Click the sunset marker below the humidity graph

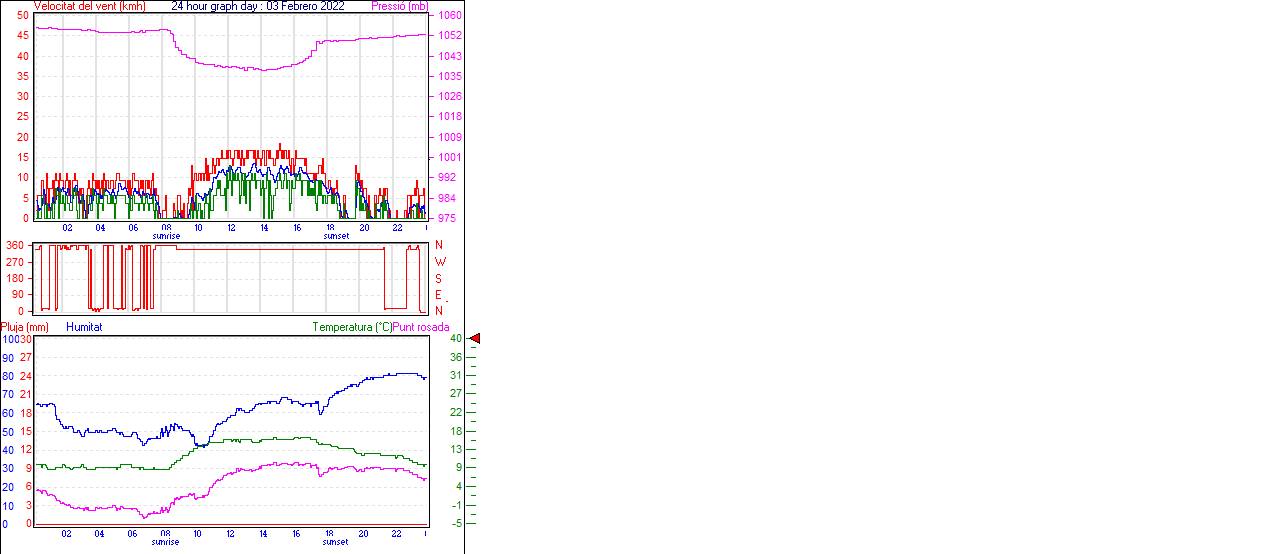click(x=336, y=542)
